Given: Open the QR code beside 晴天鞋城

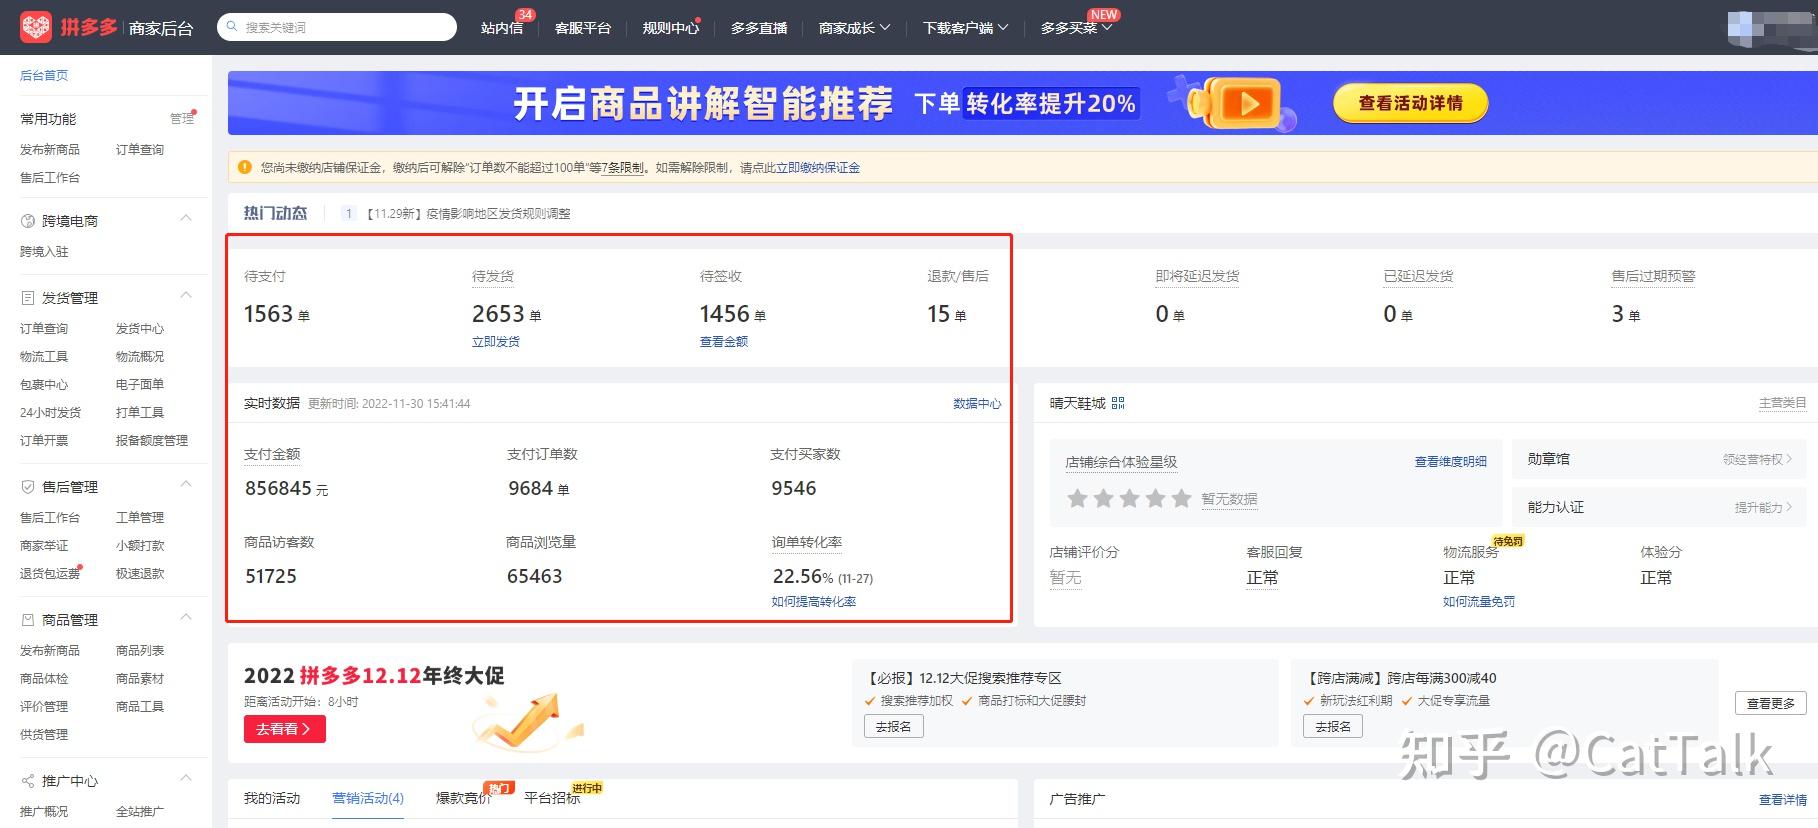Looking at the screenshot, I should coord(1118,403).
